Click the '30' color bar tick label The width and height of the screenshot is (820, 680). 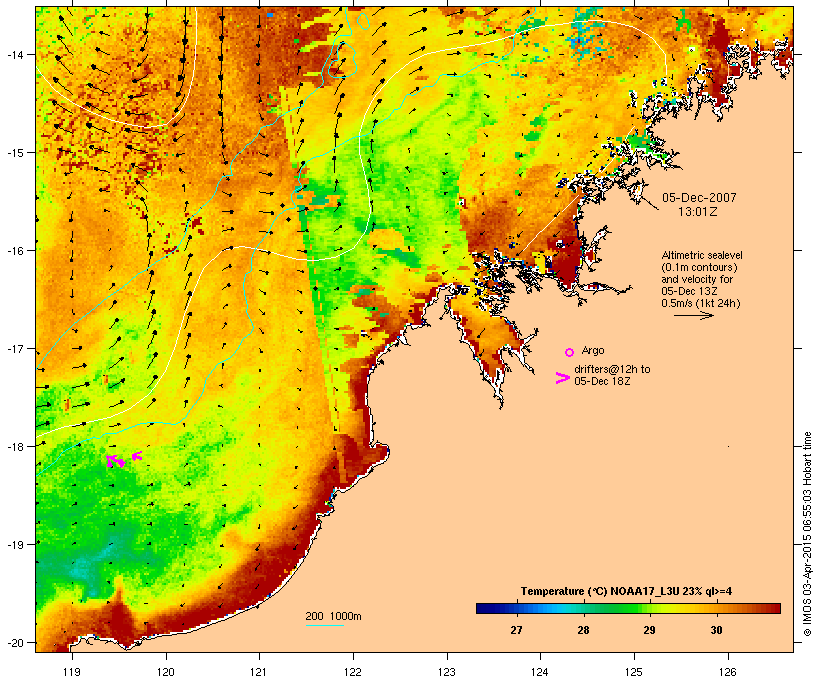[x=716, y=630]
